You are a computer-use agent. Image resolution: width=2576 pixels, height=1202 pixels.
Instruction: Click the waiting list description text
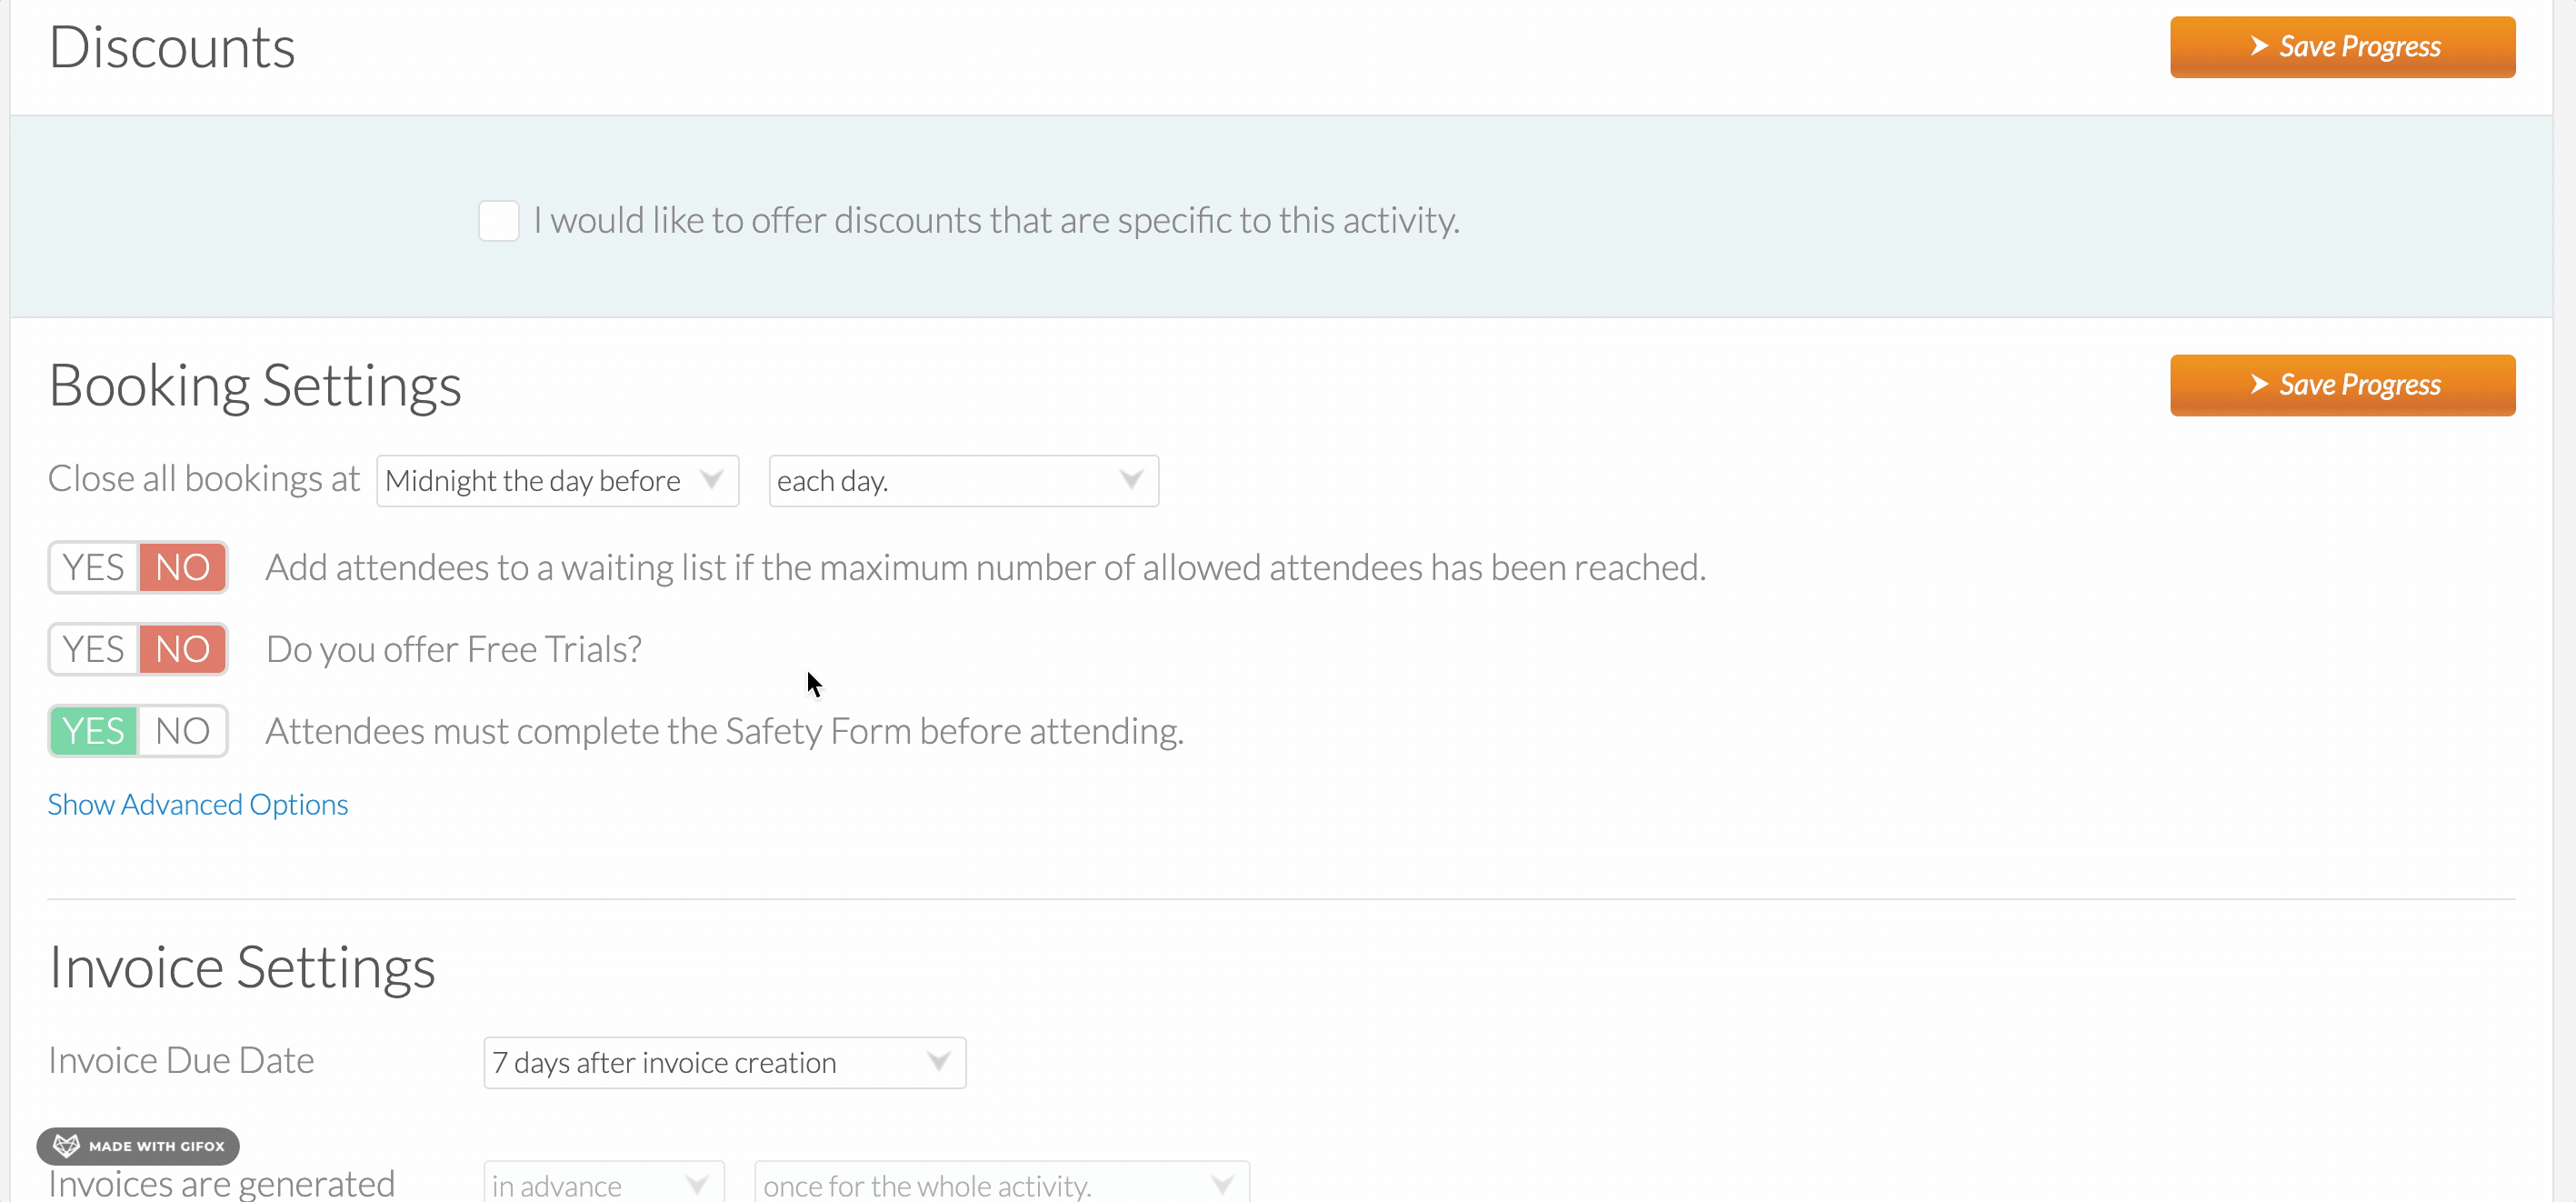click(986, 568)
